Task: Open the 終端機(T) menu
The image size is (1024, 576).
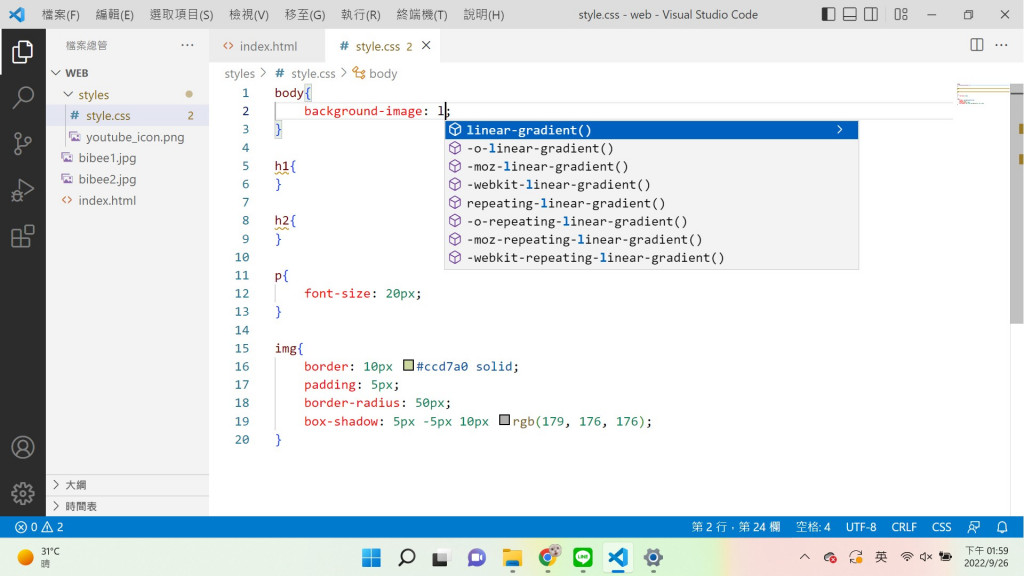Action: [422, 14]
